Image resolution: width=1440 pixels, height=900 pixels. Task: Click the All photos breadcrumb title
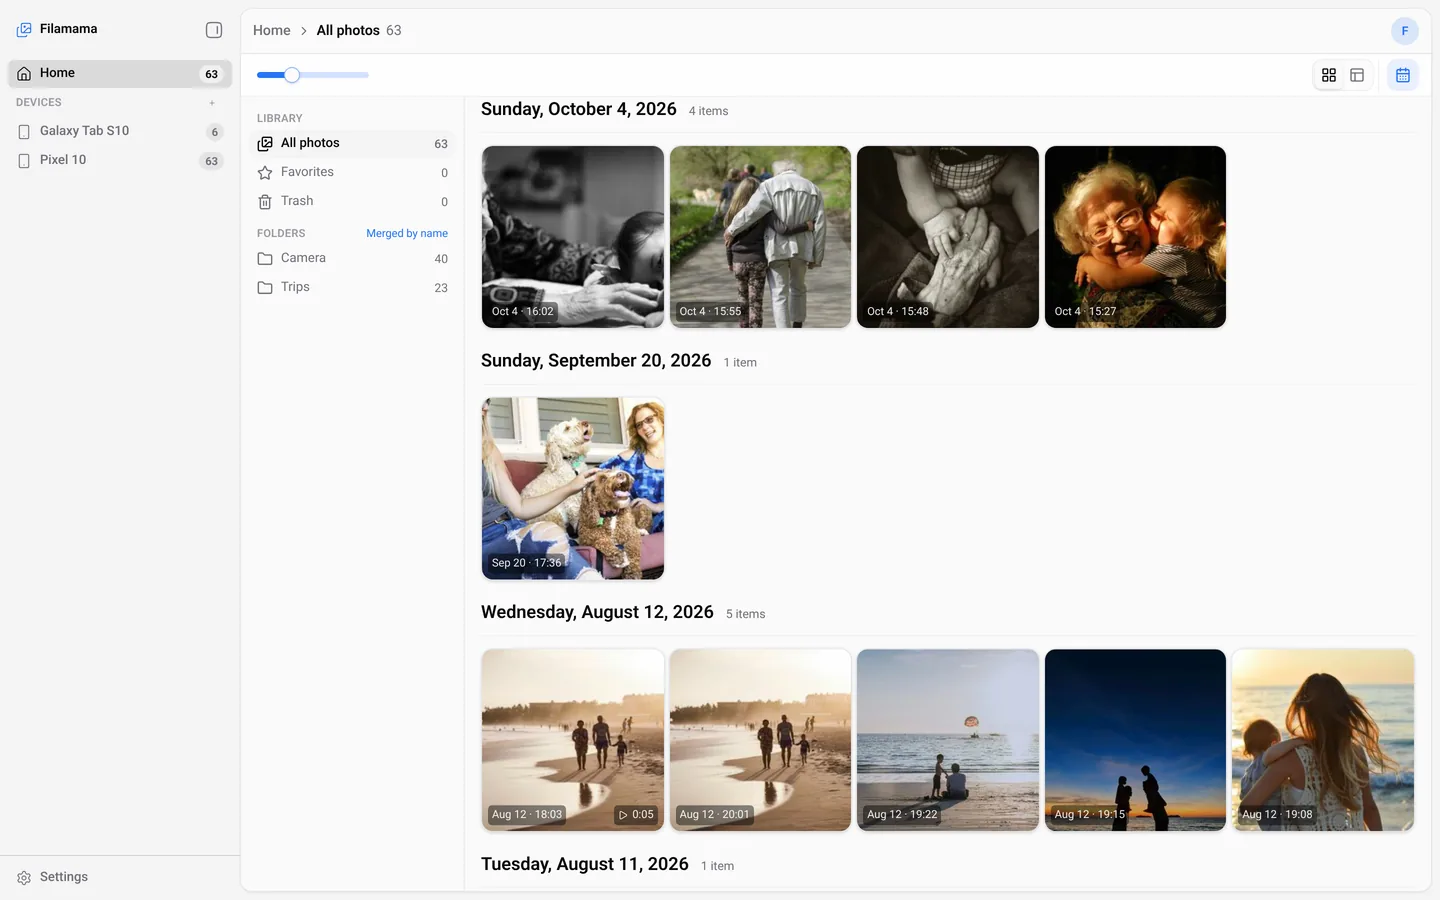tap(348, 31)
